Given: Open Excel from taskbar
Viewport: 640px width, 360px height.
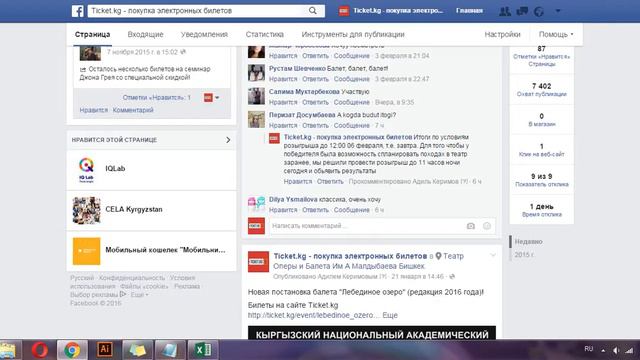Looking at the screenshot, I should click(203, 350).
